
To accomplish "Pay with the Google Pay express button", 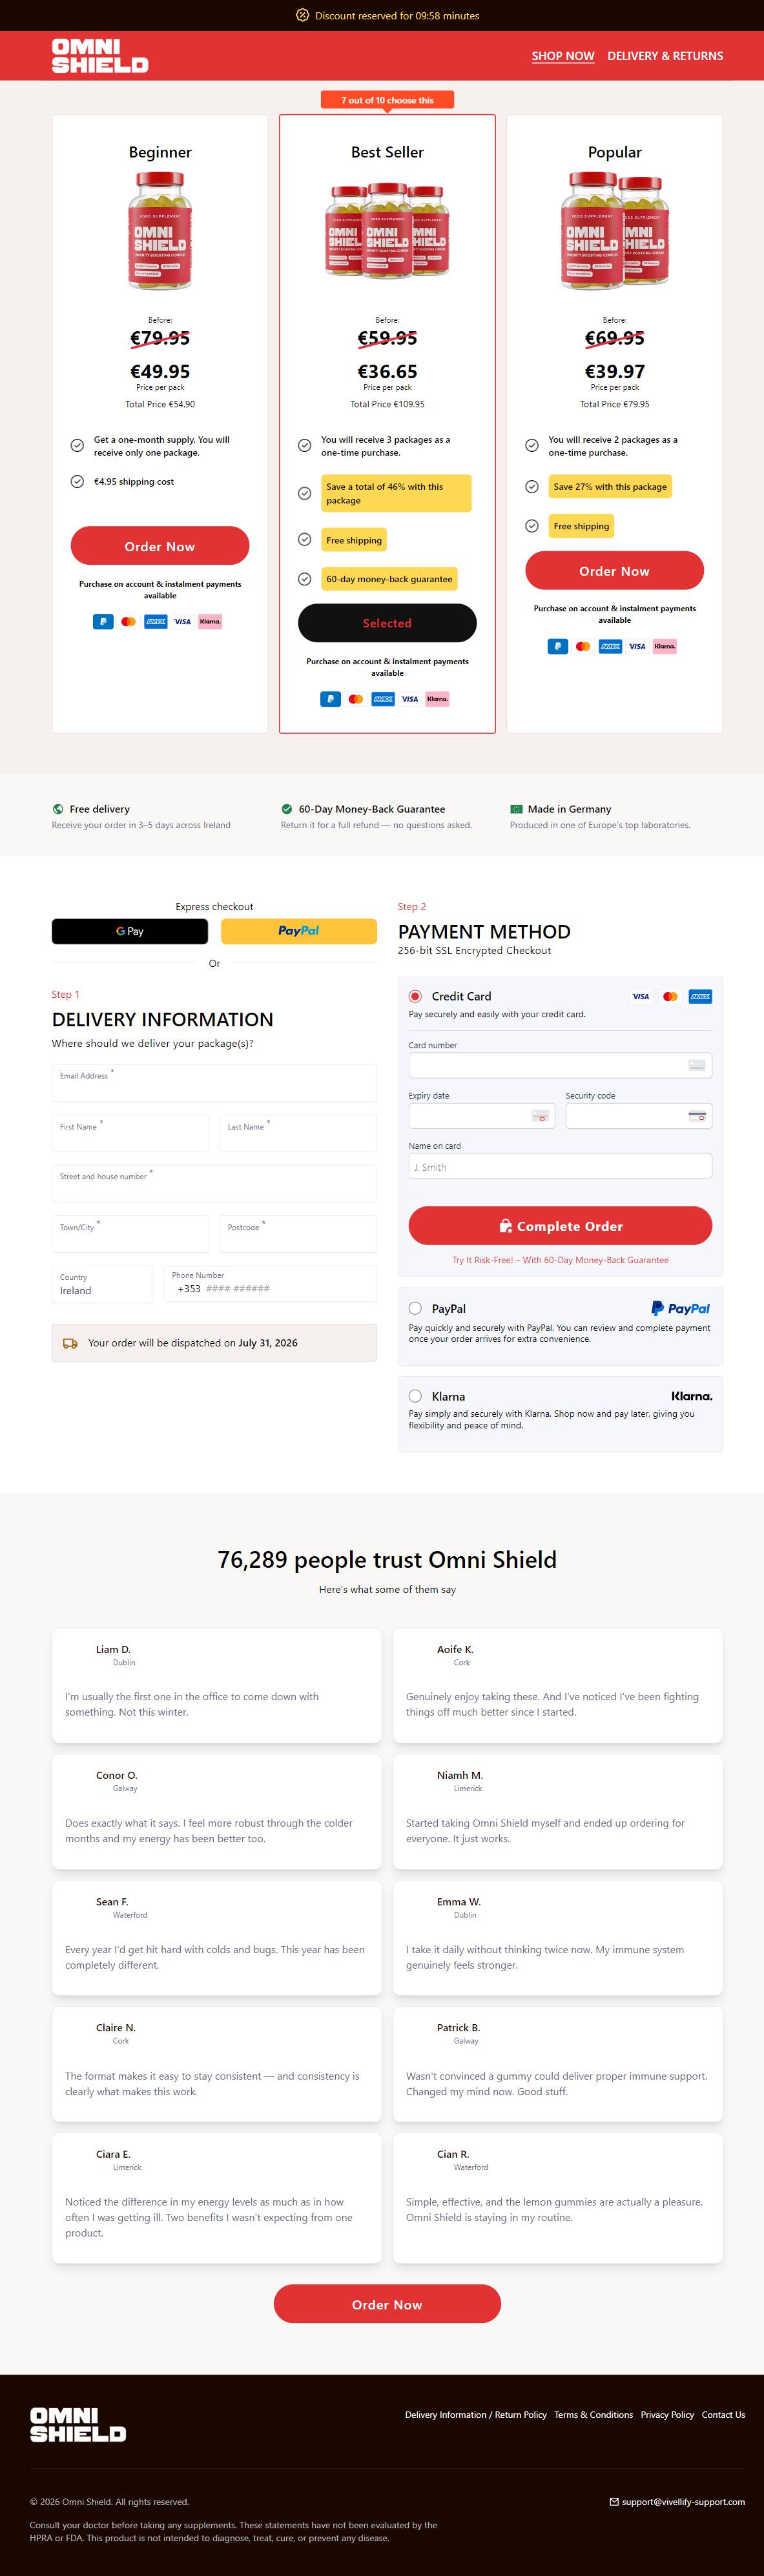I will [x=130, y=931].
